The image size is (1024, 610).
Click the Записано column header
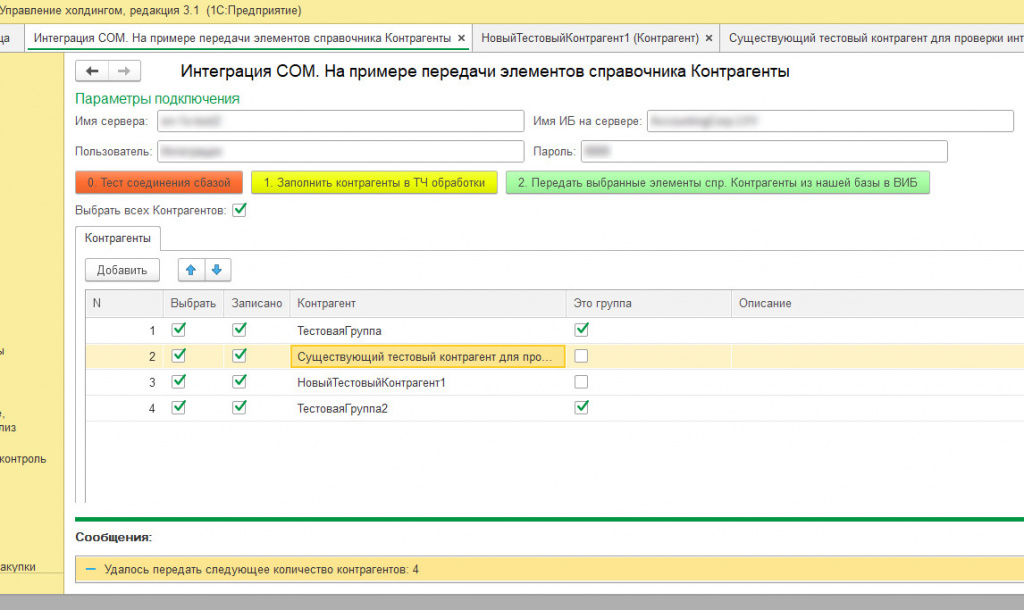coord(257,304)
